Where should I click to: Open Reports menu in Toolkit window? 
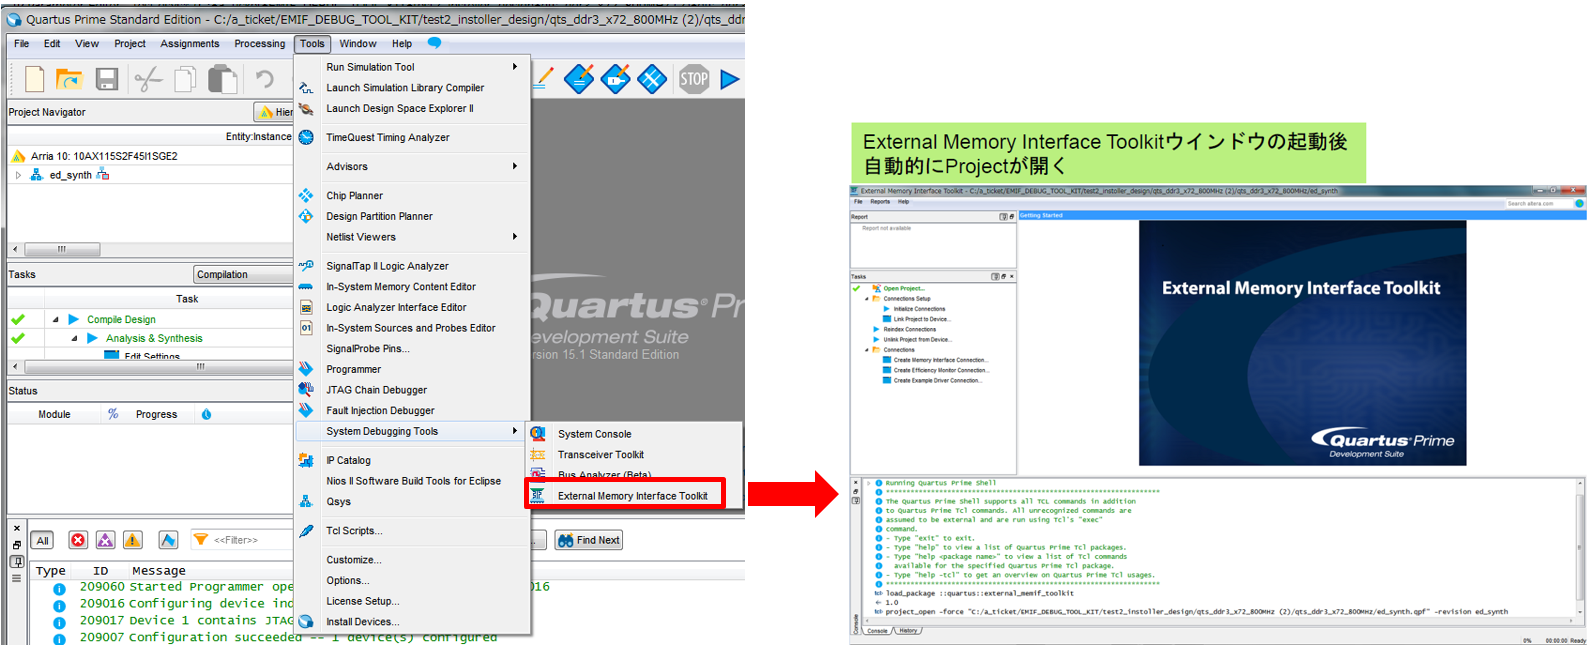(x=880, y=202)
